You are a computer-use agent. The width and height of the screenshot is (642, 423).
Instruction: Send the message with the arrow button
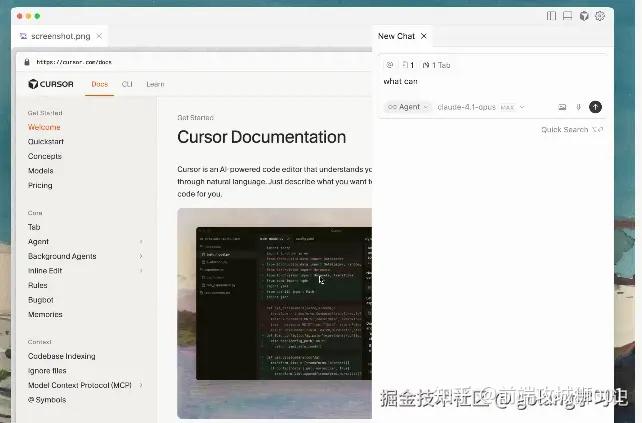coord(595,107)
